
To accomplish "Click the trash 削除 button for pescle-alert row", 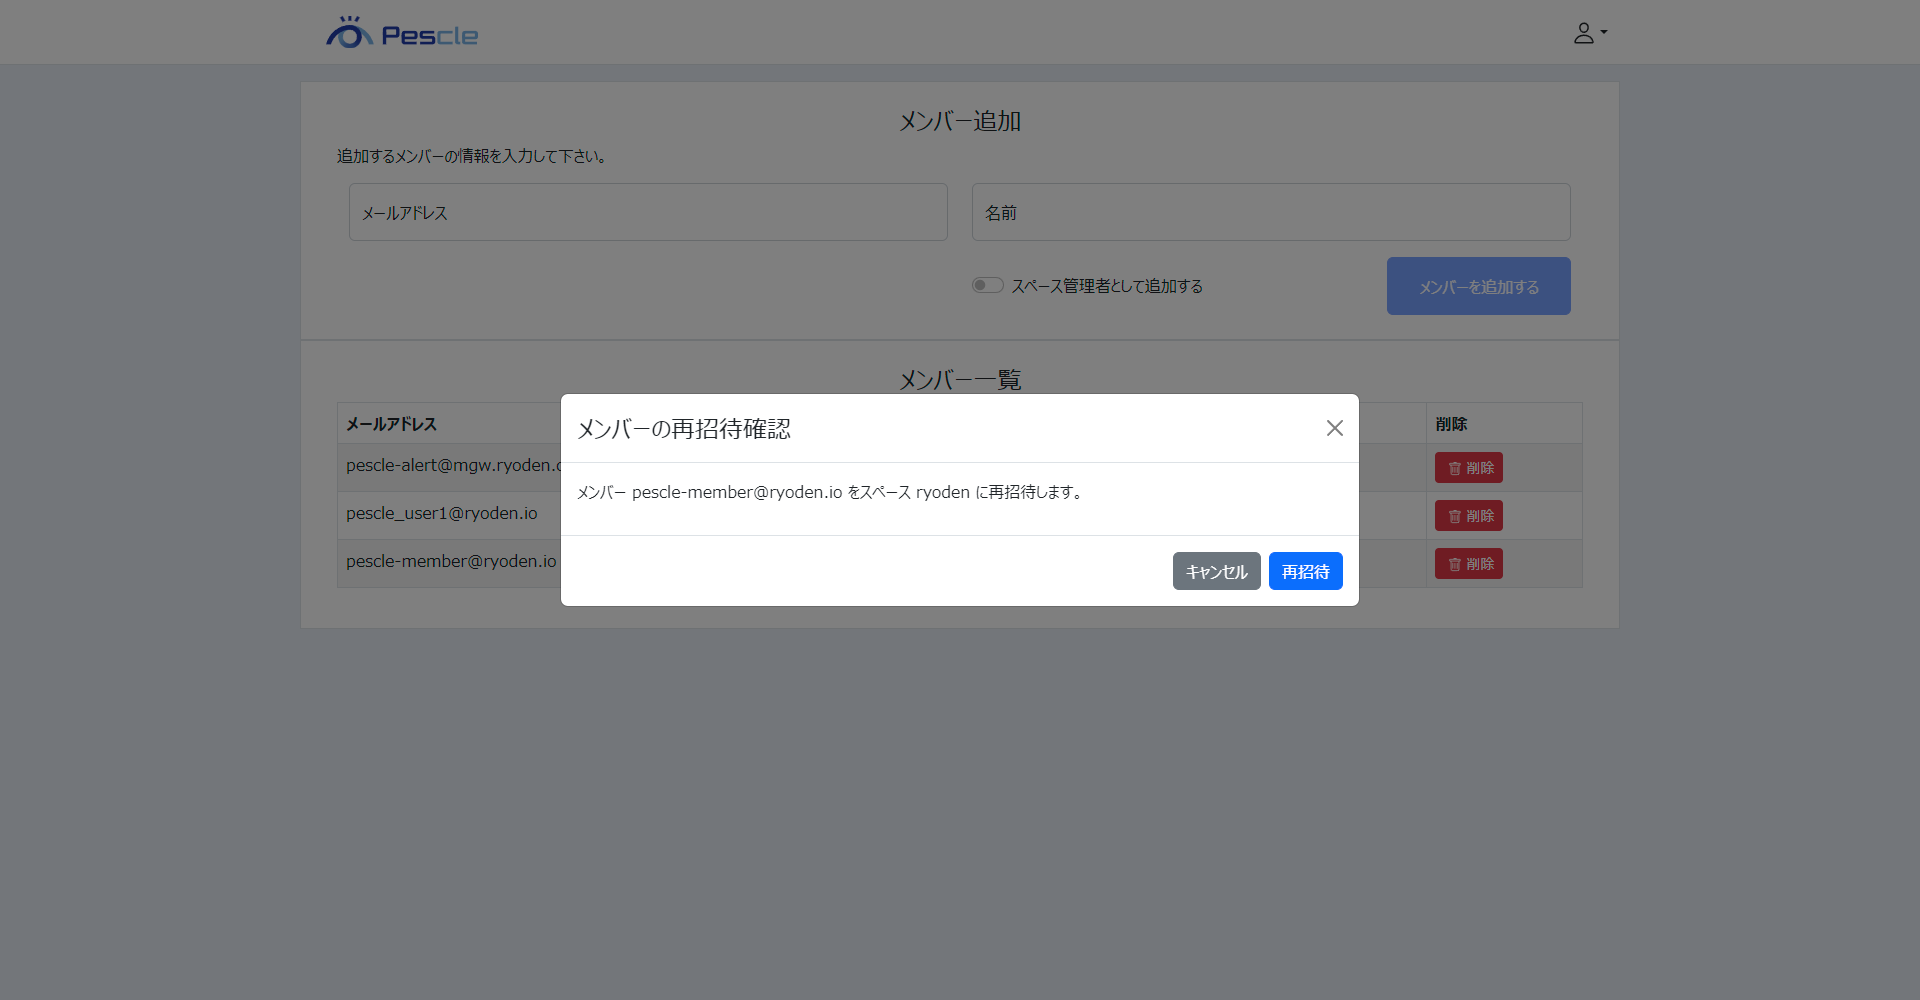I will pos(1468,468).
